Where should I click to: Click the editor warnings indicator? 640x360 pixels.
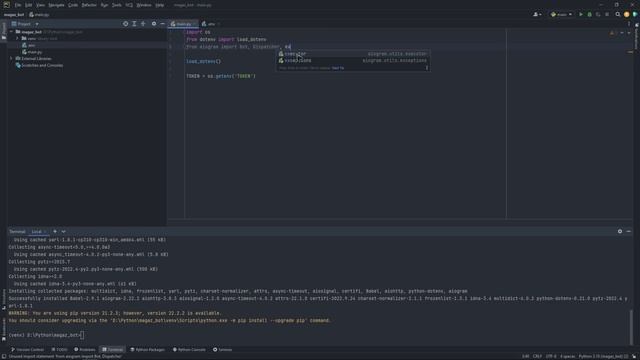pyautogui.click(x=611, y=33)
